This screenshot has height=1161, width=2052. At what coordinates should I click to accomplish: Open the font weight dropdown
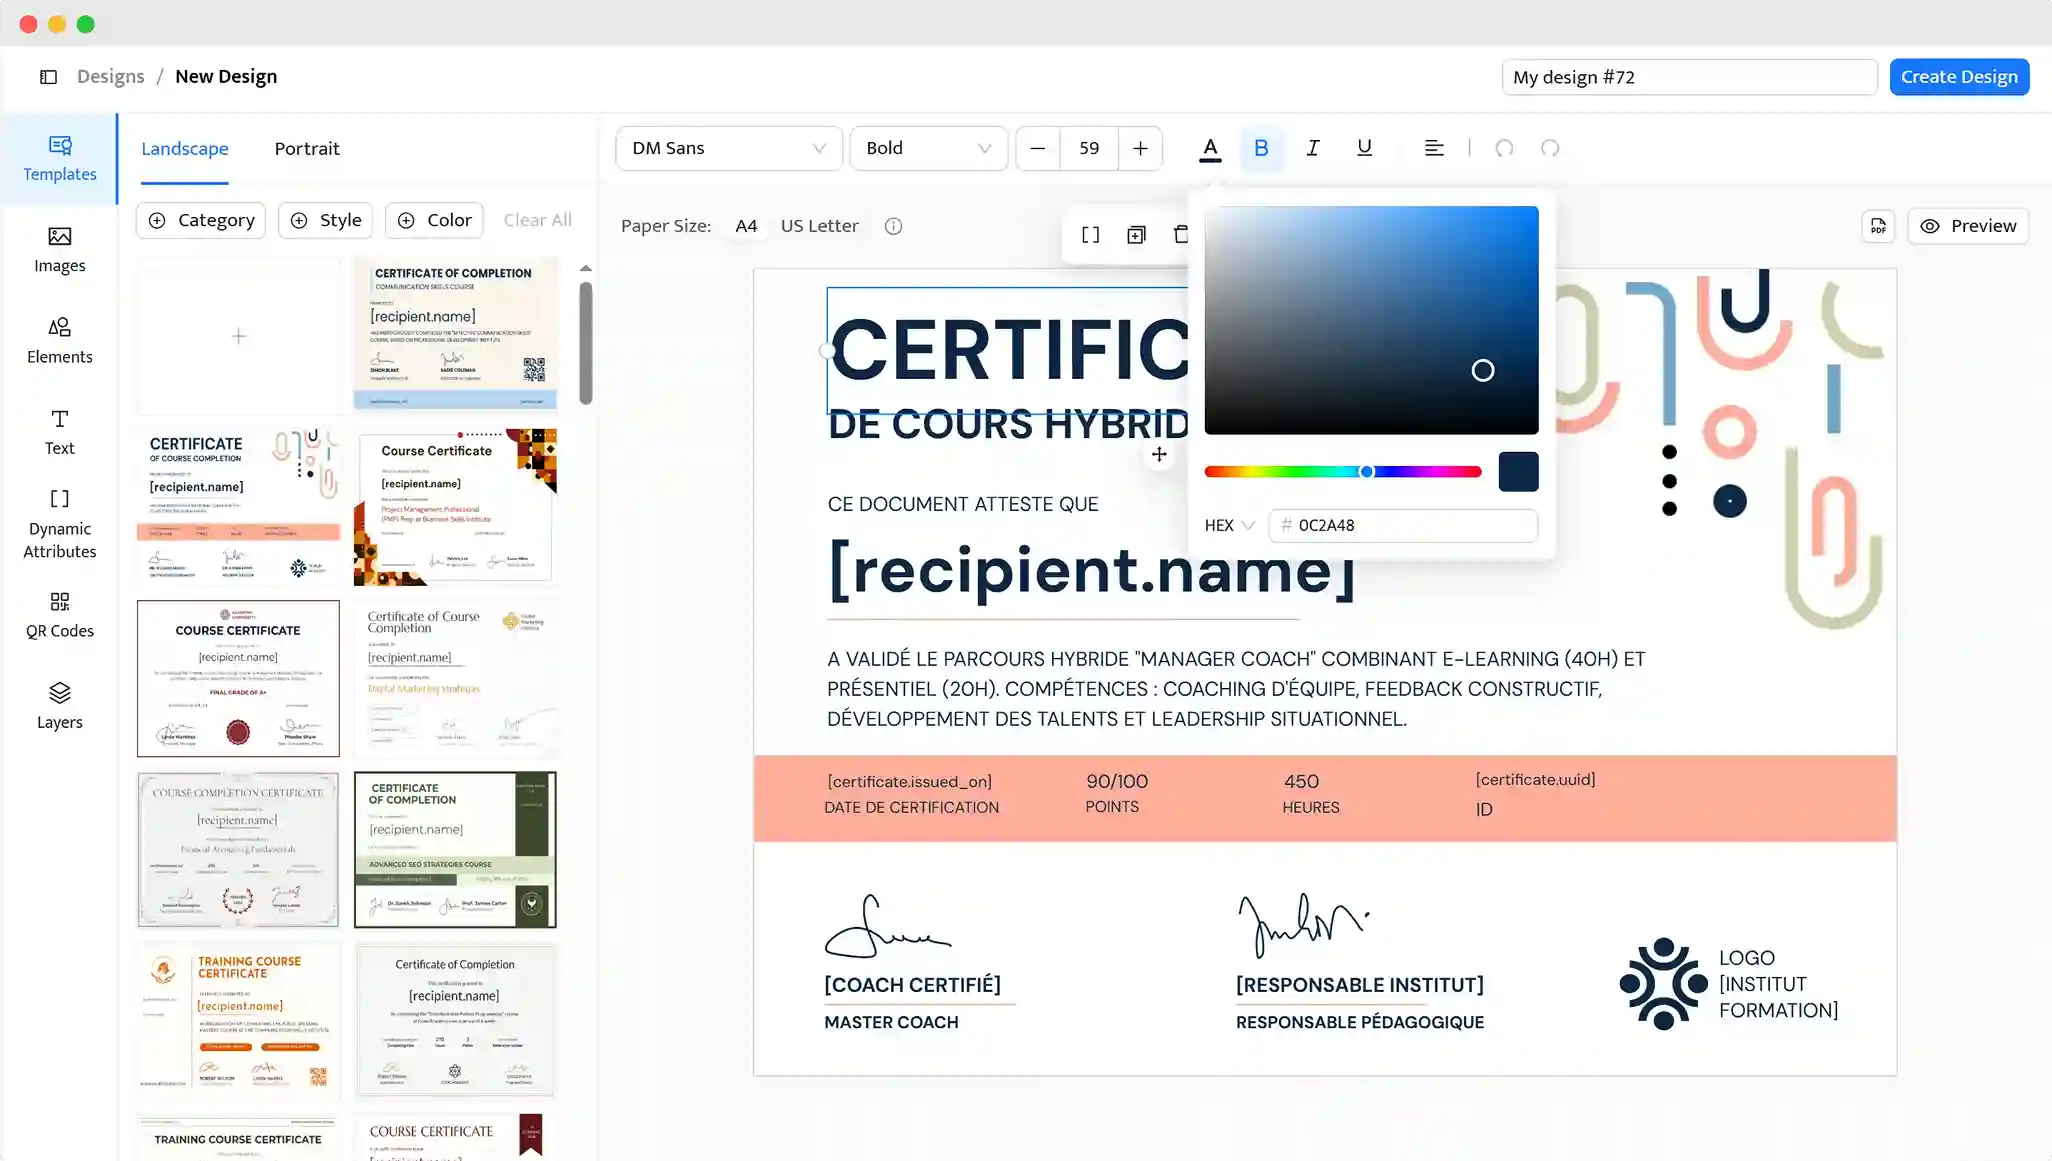928,148
